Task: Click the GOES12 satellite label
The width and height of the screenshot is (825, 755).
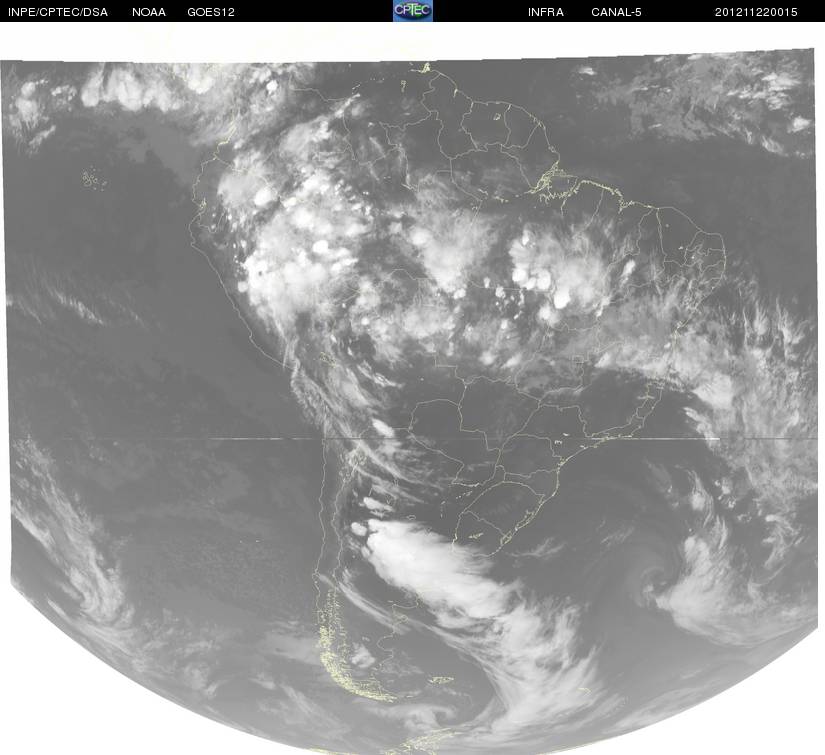Action: click(x=211, y=12)
